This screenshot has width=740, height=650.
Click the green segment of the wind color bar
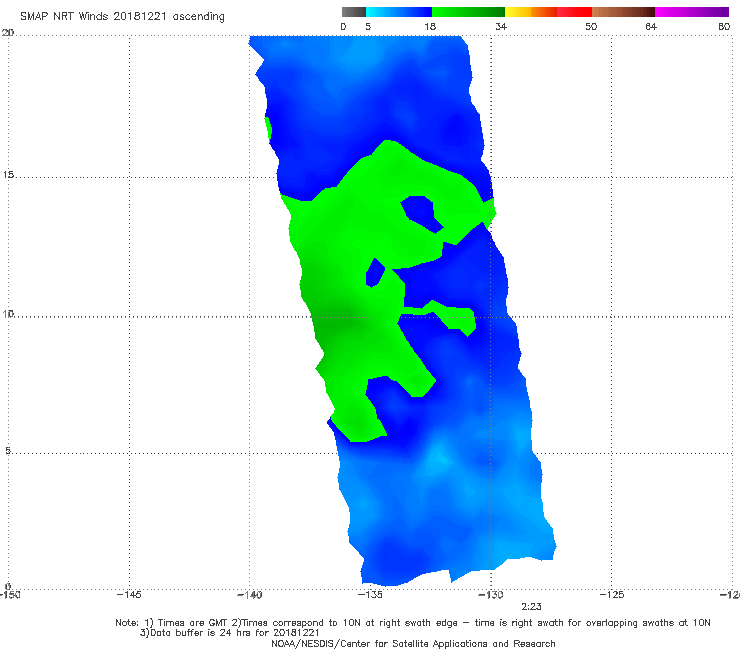coord(468,12)
